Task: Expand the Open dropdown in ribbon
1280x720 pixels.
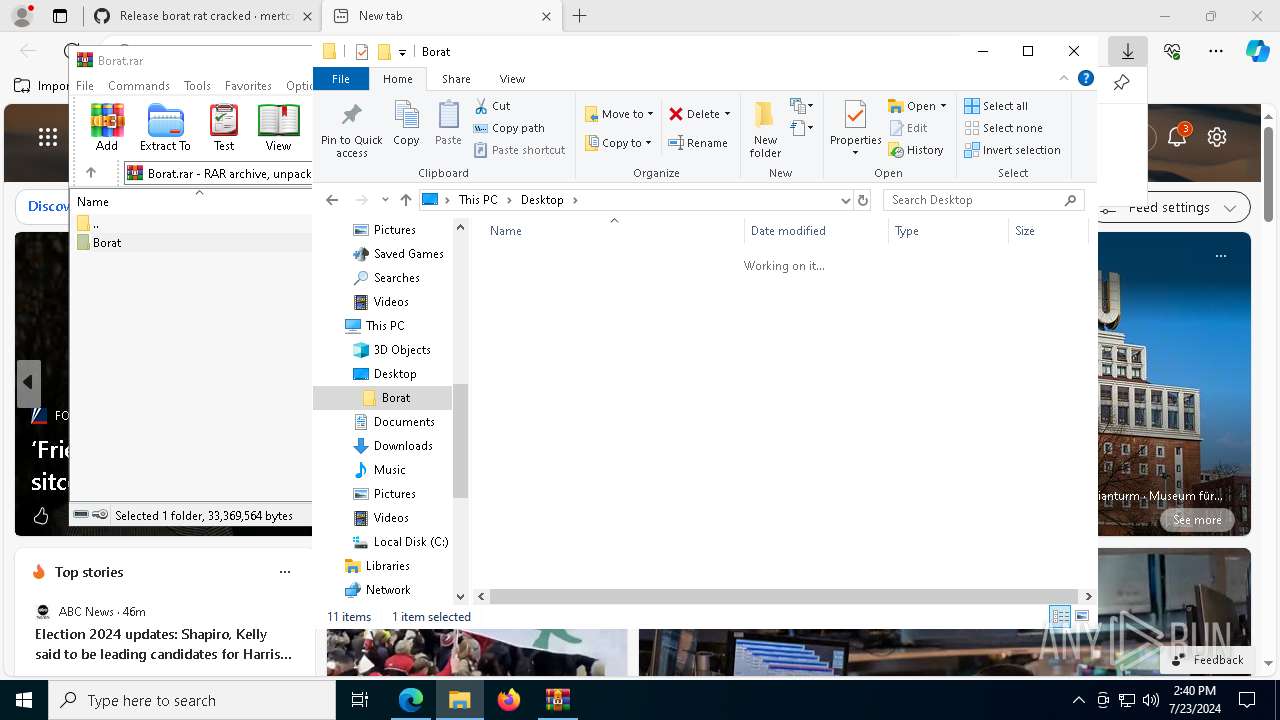Action: coord(943,106)
